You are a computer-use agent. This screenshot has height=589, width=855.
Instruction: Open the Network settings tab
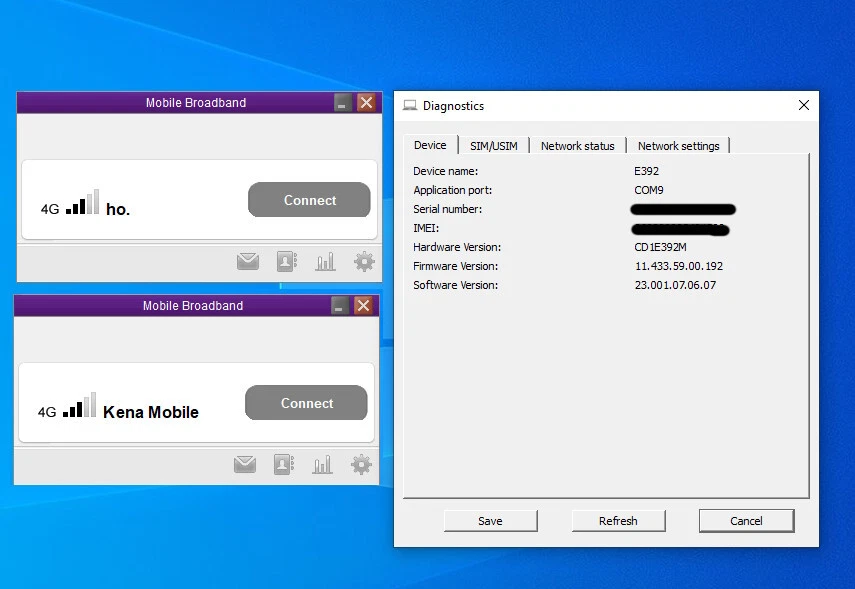click(679, 146)
